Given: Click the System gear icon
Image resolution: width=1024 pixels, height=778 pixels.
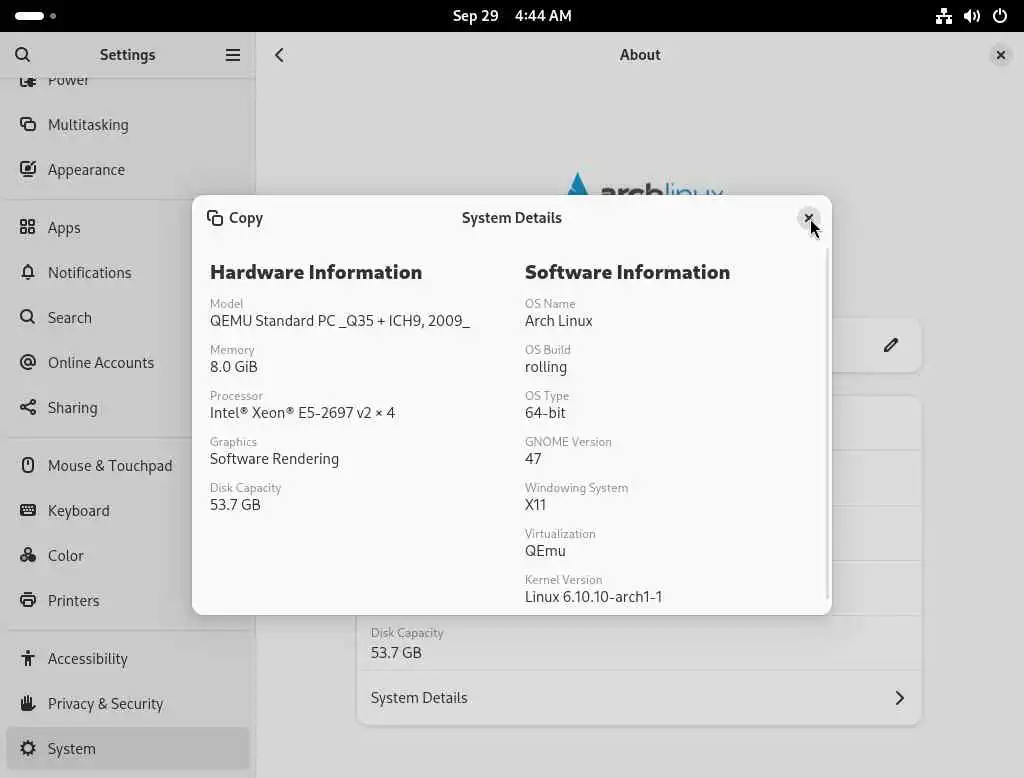Looking at the screenshot, I should [27, 749].
